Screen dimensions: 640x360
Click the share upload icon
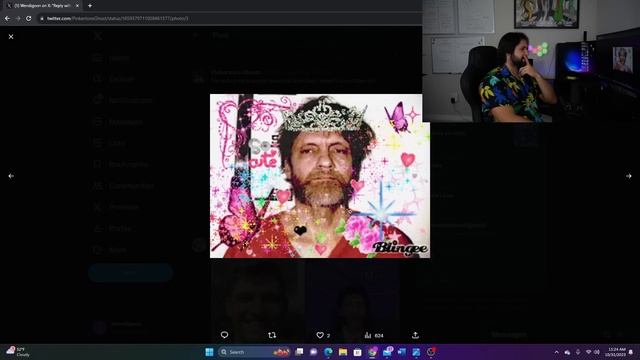pos(415,335)
